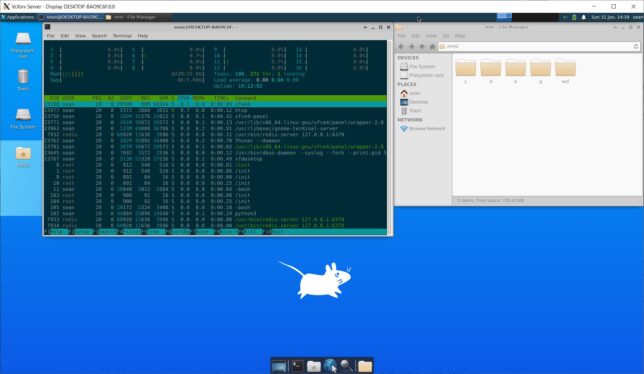Viewport: 644px width, 374px height.
Task: Click the file manager location path field
Action: pos(534,46)
